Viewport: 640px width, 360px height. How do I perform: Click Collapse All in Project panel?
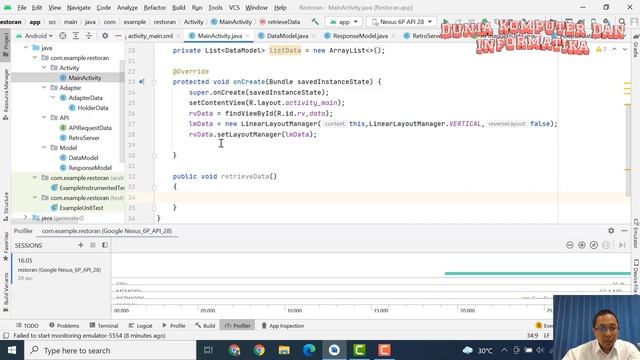[x=89, y=36]
